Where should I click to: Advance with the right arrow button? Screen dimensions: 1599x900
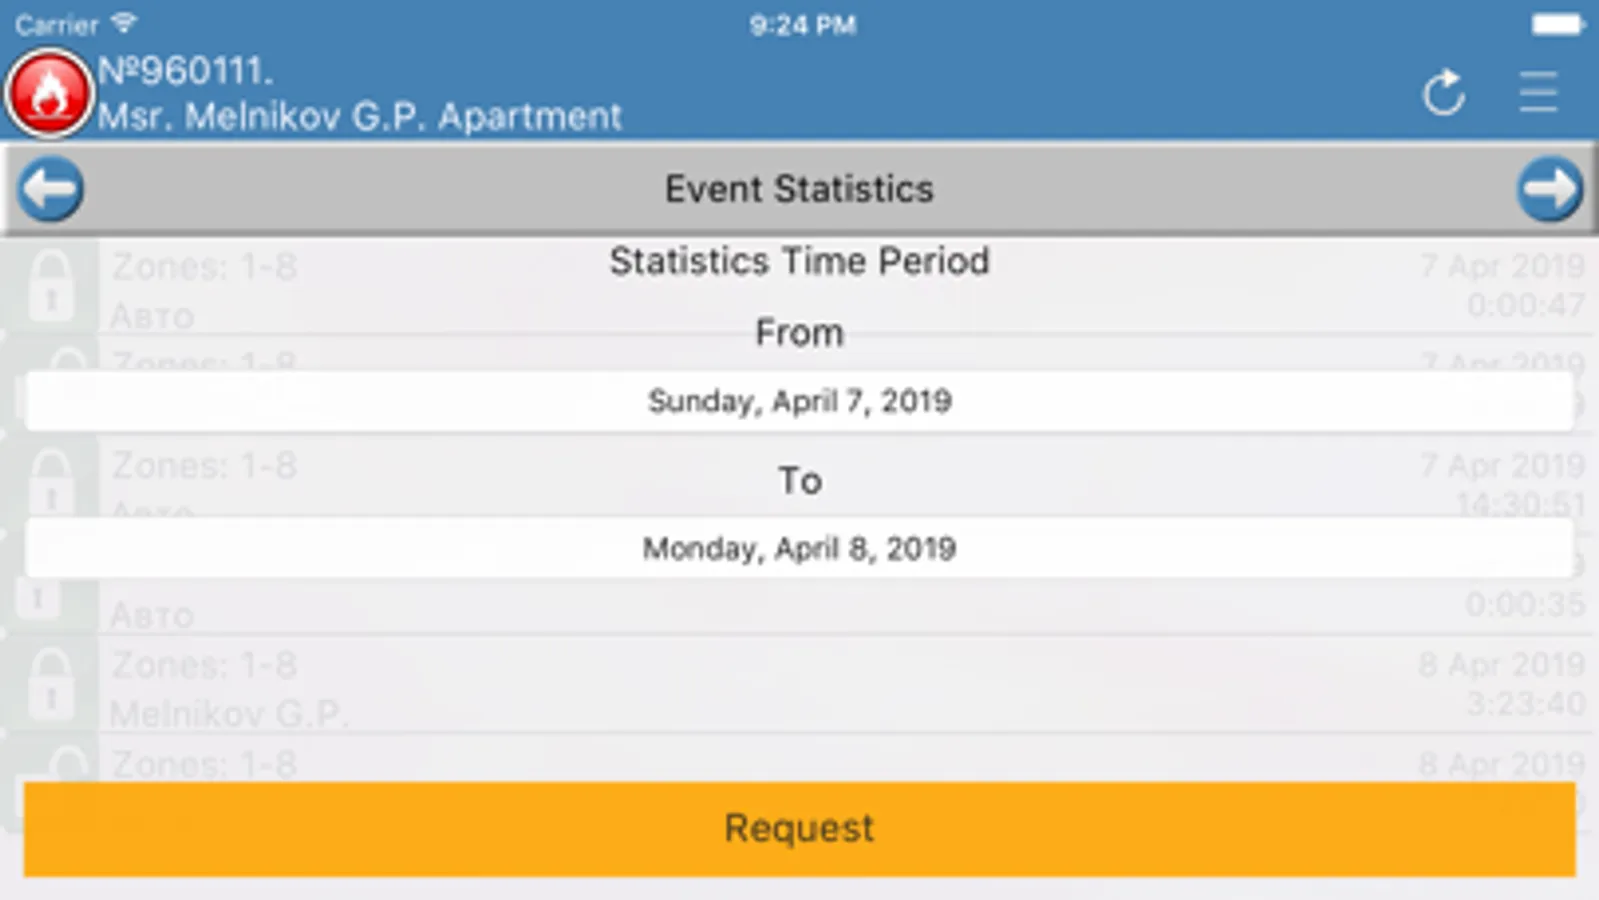(1549, 188)
